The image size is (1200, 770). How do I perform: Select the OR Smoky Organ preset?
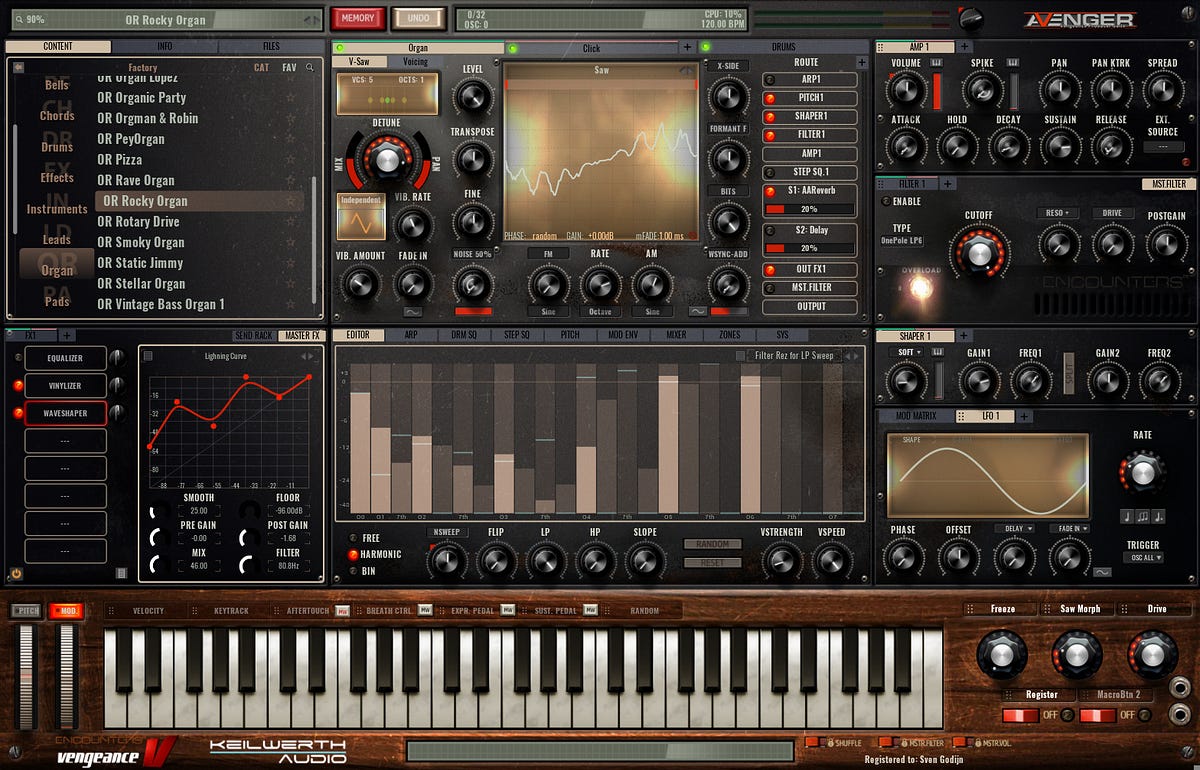(140, 241)
